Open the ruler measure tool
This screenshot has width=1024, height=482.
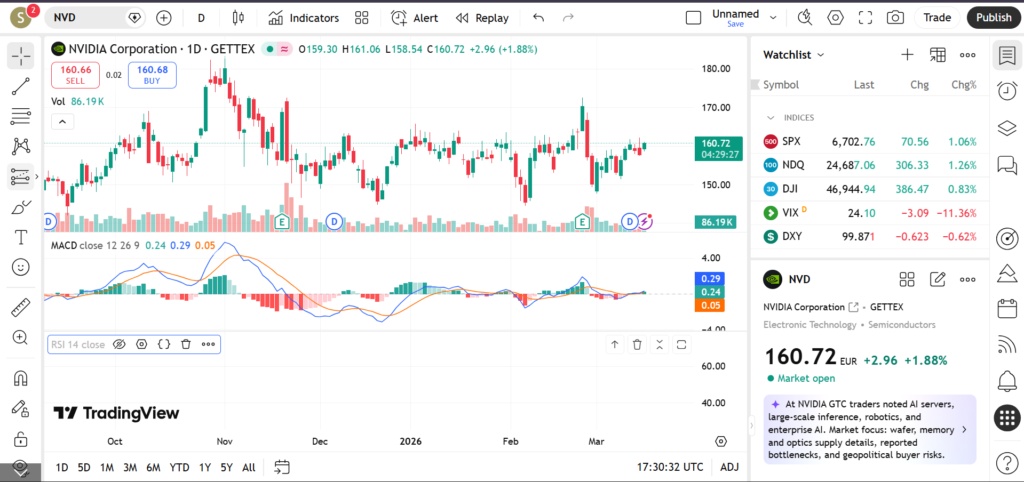tap(20, 308)
